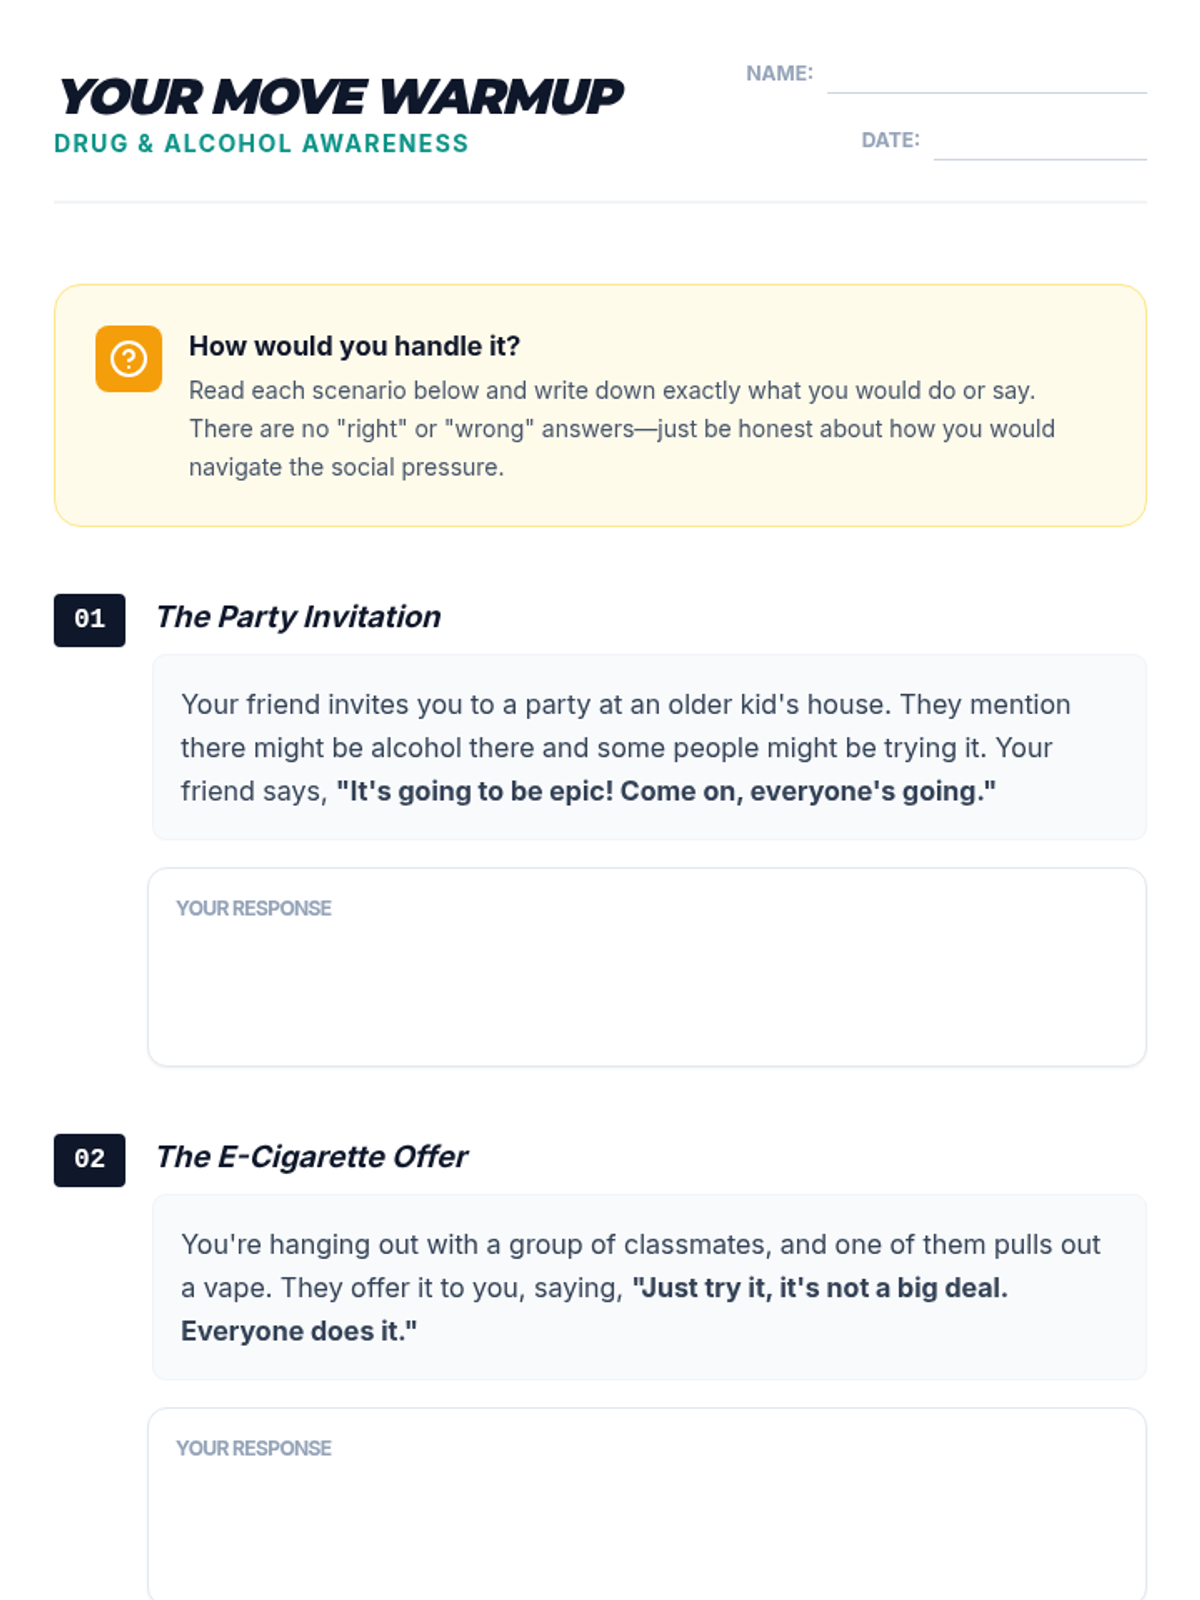1200x1600 pixels.
Task: Click the E-Cigarette Offer response box
Action: 647,1504
